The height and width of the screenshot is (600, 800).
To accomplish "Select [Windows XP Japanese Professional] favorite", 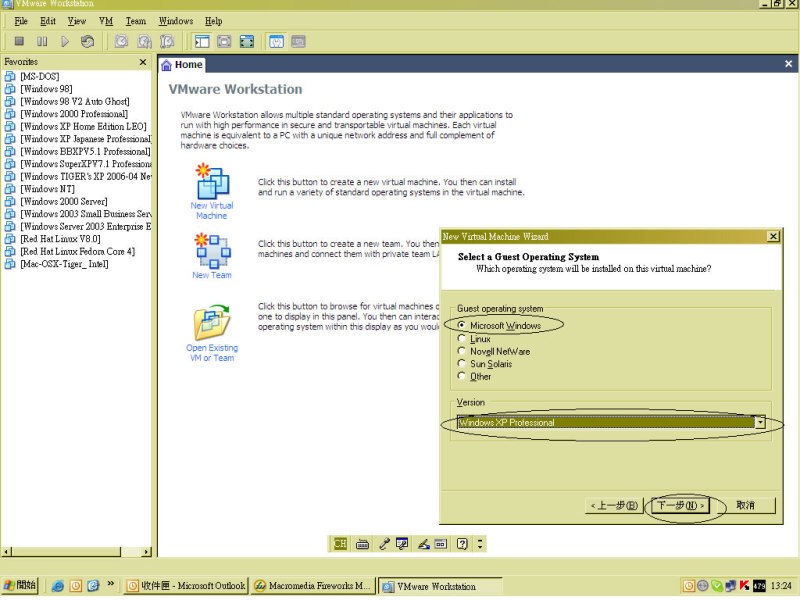I will (x=86, y=139).
